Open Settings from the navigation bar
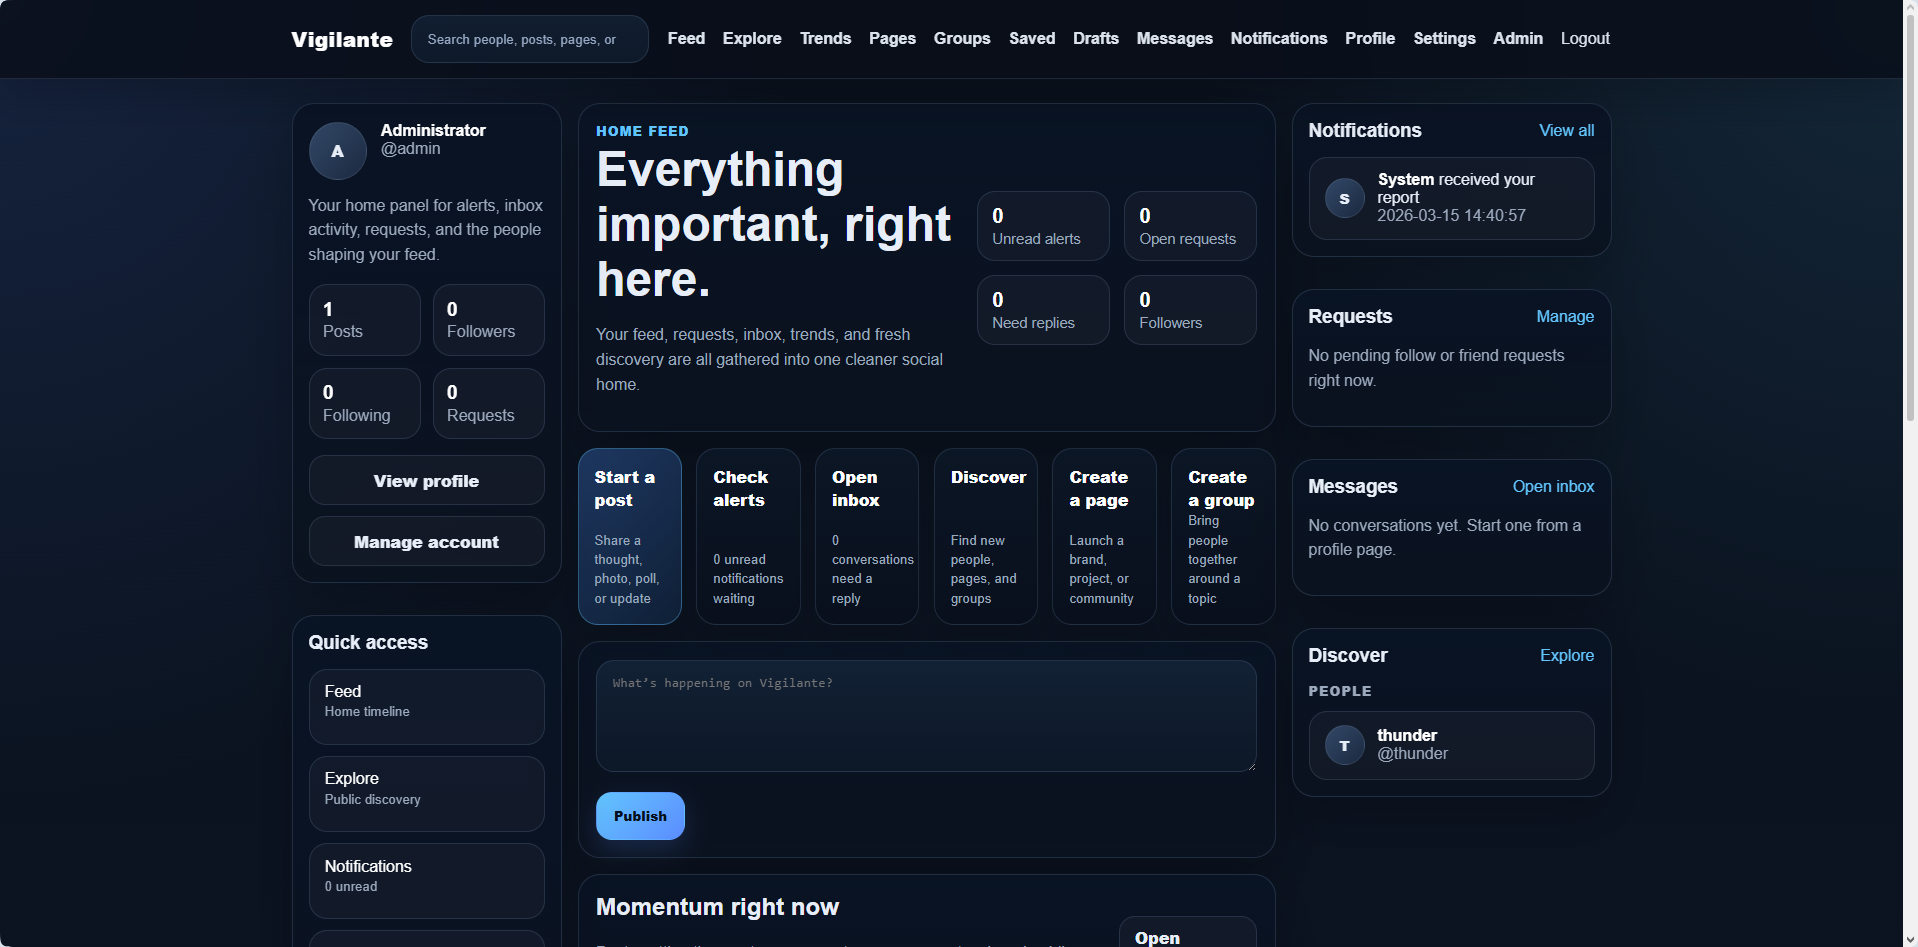 click(1443, 38)
